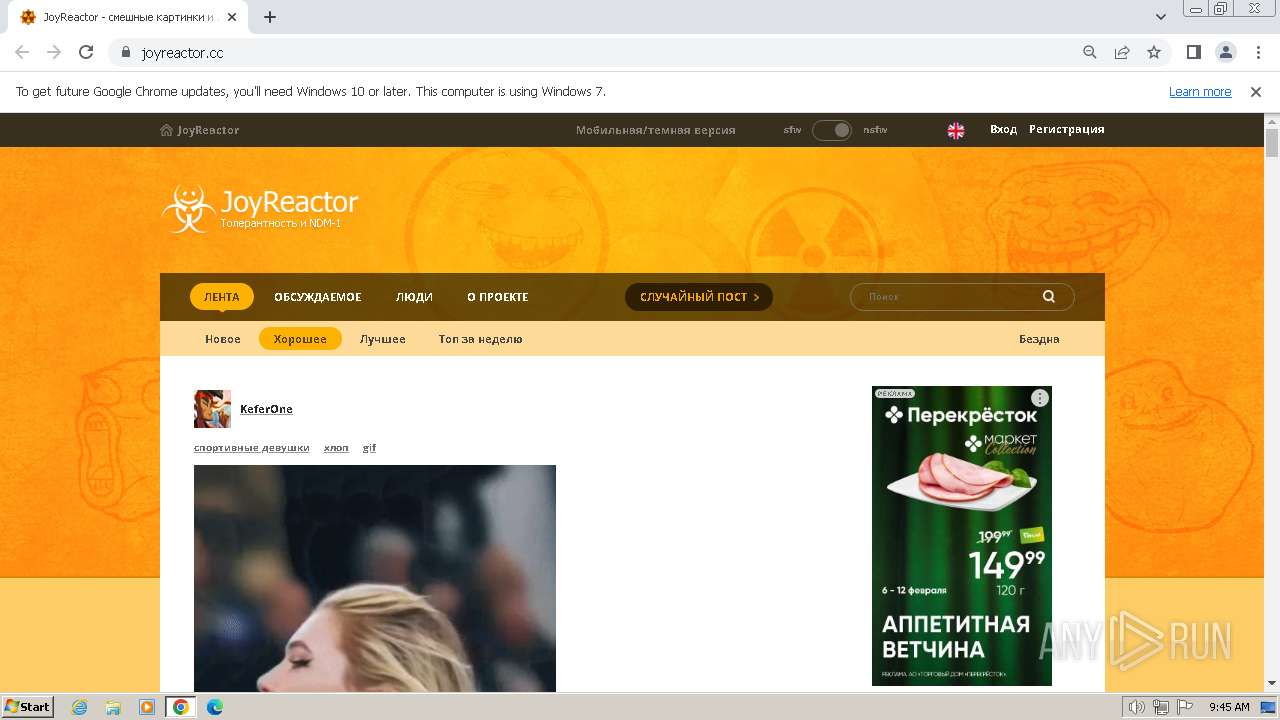Dismiss the Chrome update notification bar
Image resolution: width=1280 pixels, height=720 pixels.
click(1256, 91)
